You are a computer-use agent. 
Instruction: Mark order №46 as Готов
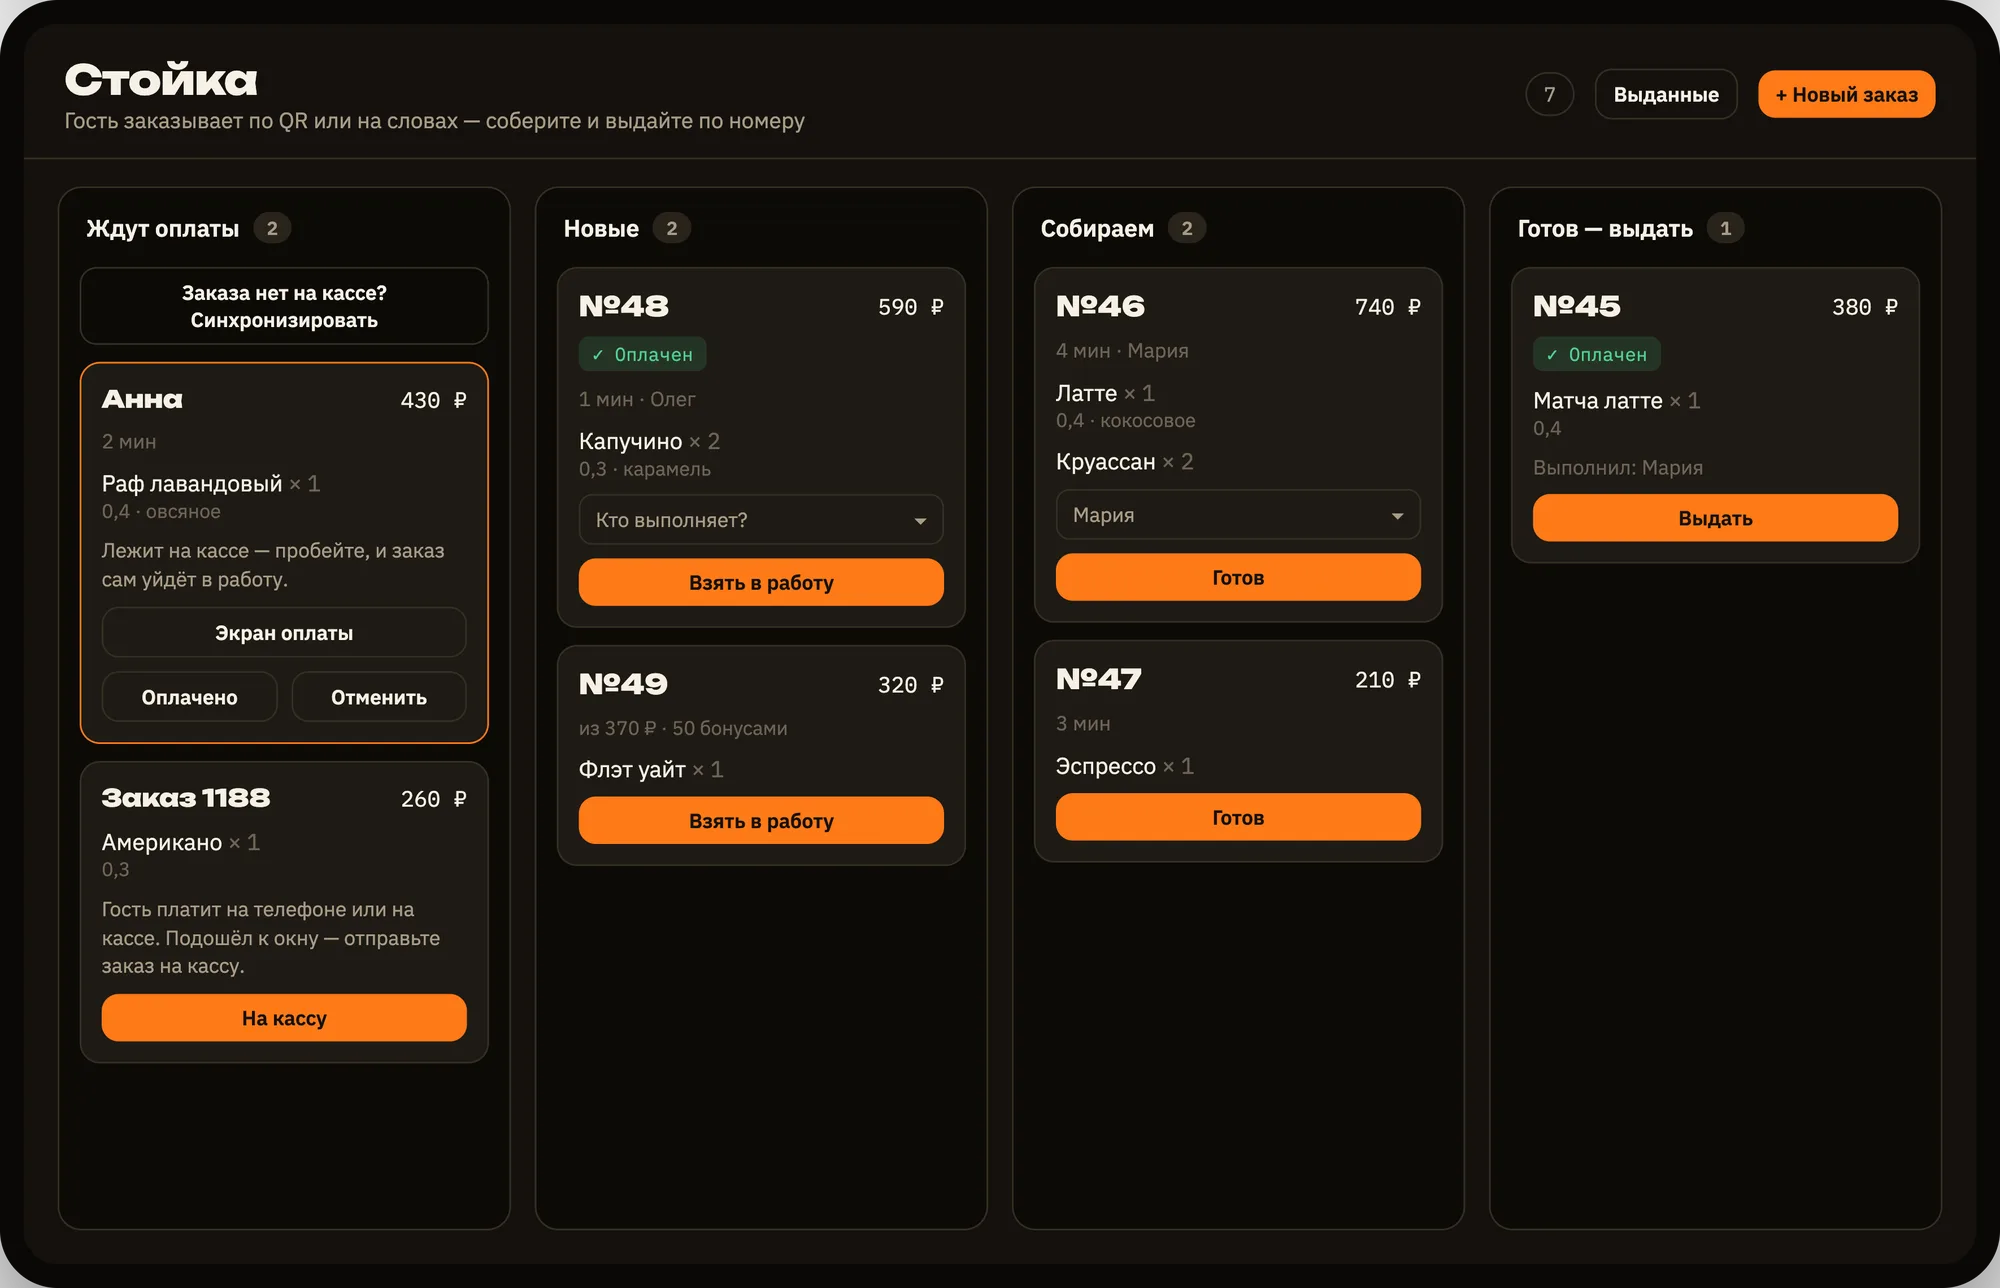[1238, 577]
